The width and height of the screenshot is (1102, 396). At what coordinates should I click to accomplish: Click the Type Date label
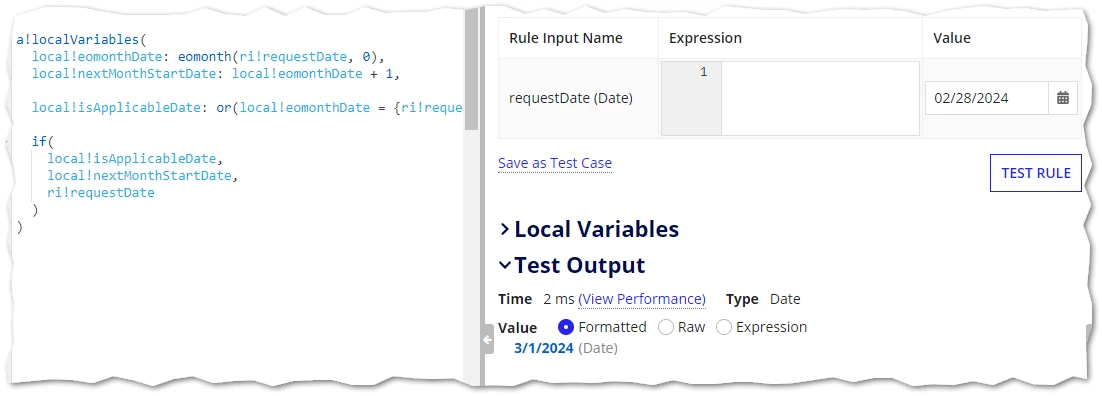point(763,299)
